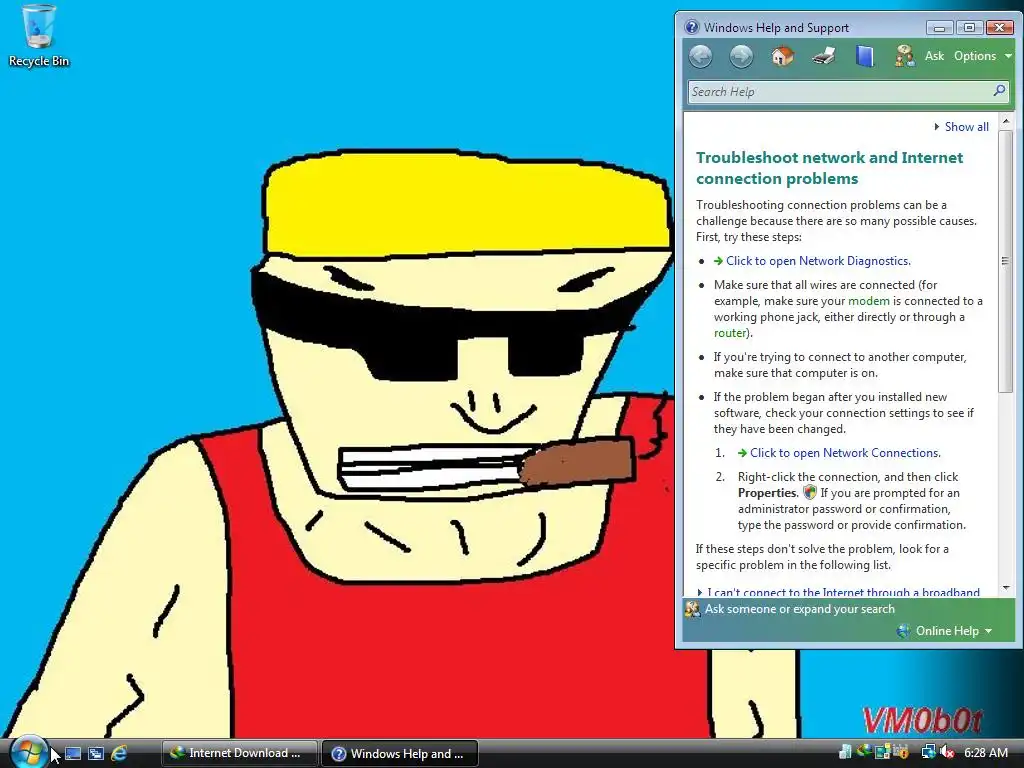Screen dimensions: 1024x768
Task: Click the people icon beside Ask someone
Action: click(x=692, y=609)
